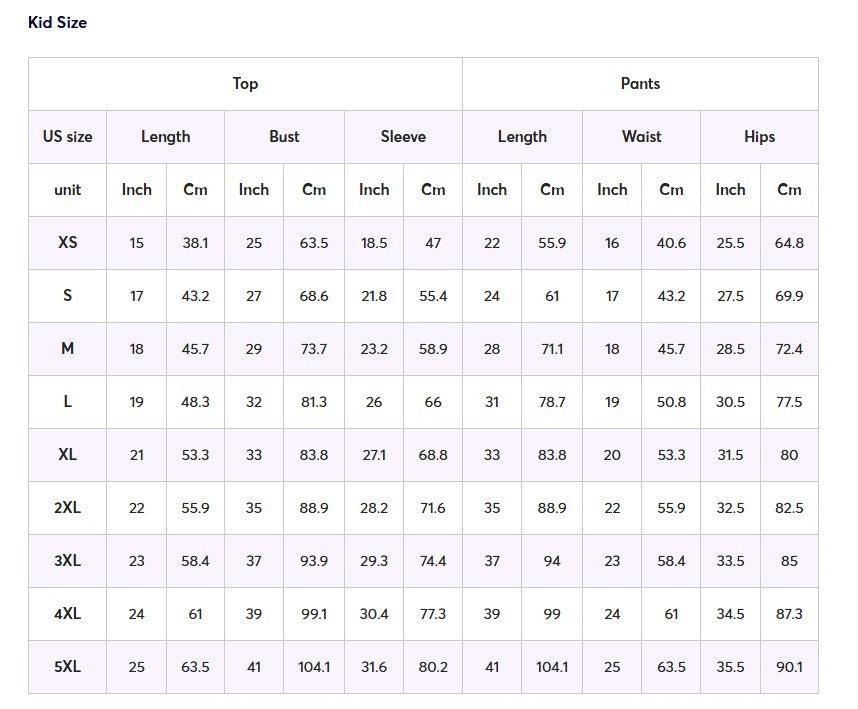Select the M bust value 73.7 cm
Image resolution: width=858 pixels, height=709 pixels.
314,349
